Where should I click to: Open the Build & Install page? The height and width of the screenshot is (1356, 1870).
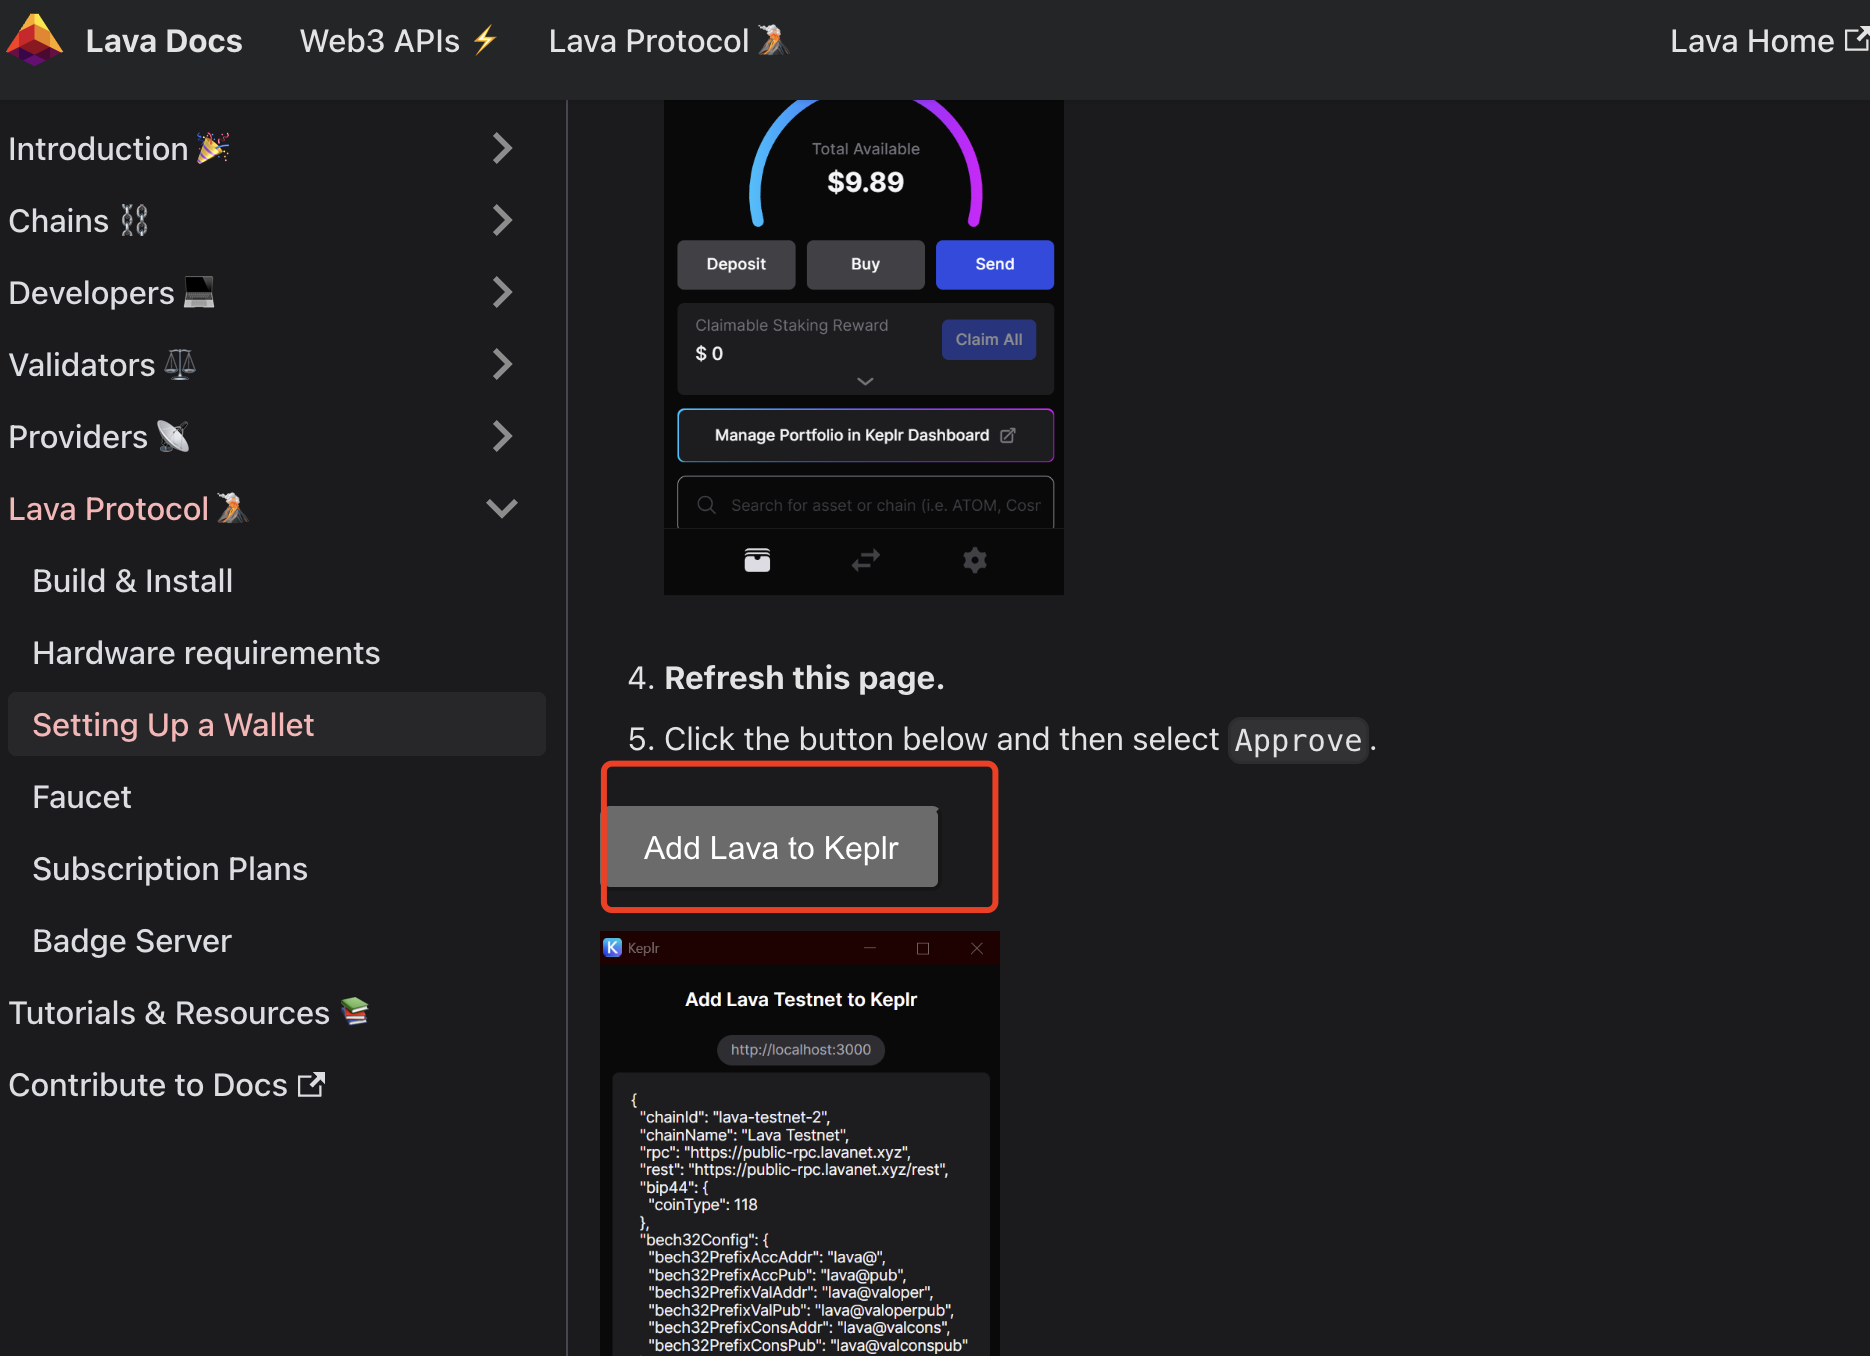pyautogui.click(x=133, y=581)
